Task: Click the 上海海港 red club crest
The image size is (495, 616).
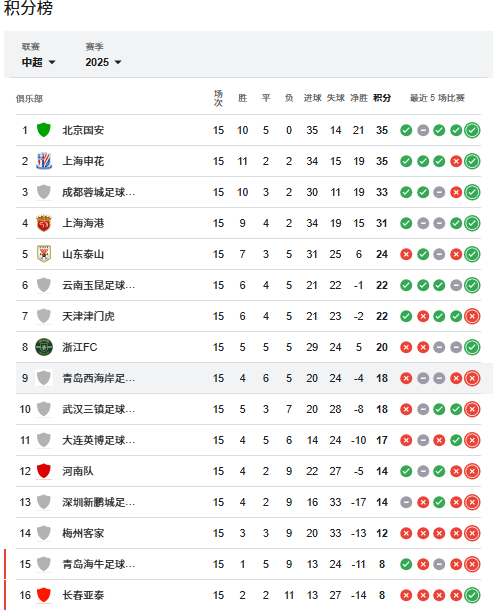Action: pos(44,223)
